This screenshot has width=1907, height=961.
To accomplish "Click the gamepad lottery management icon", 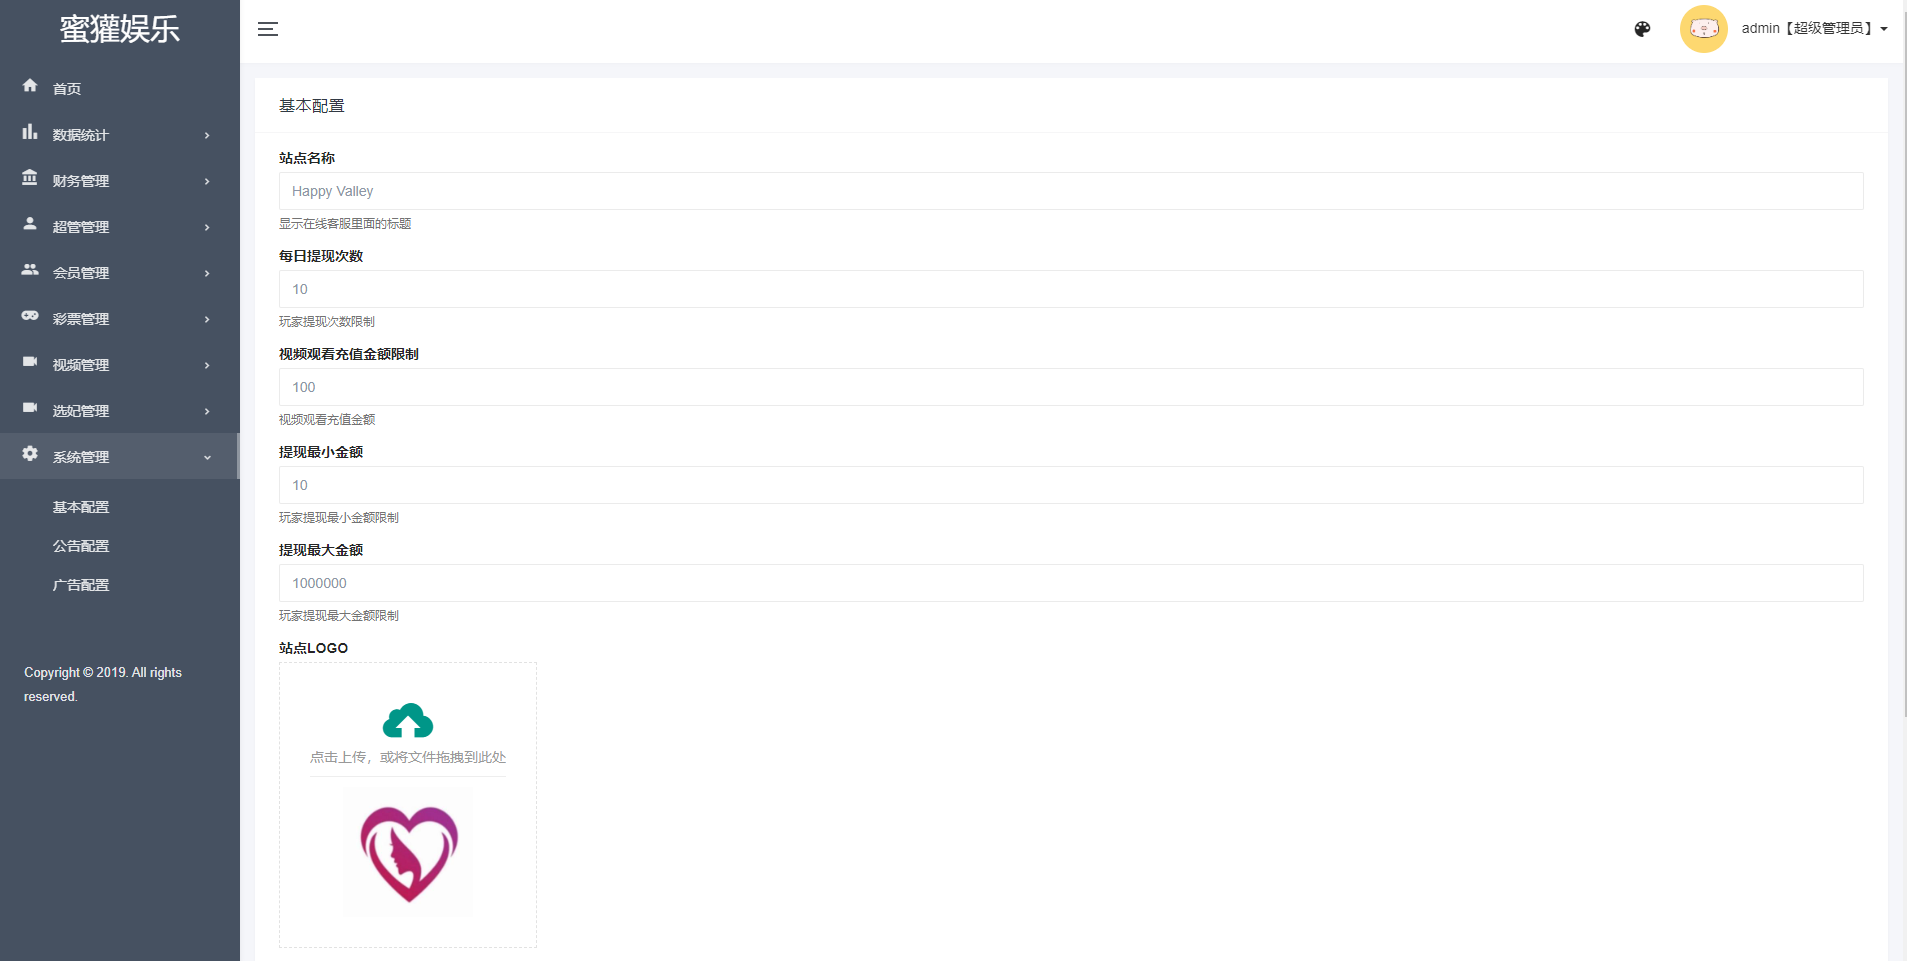I will pyautogui.click(x=30, y=316).
